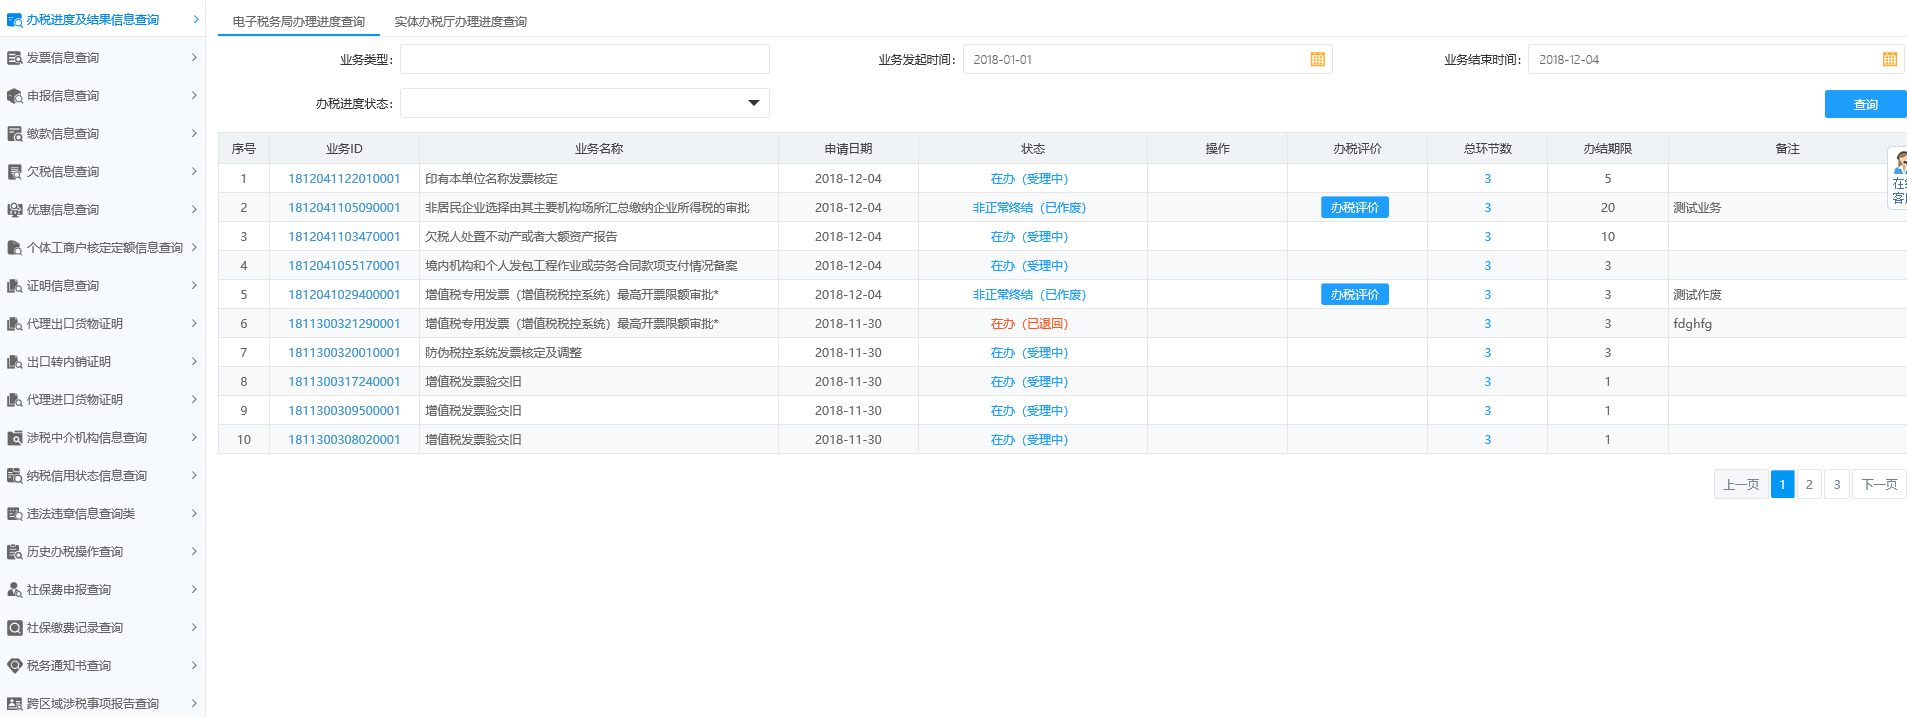This screenshot has width=1907, height=717.
Task: Click the 税务通知书查询 sidebar icon
Action: tap(14, 666)
